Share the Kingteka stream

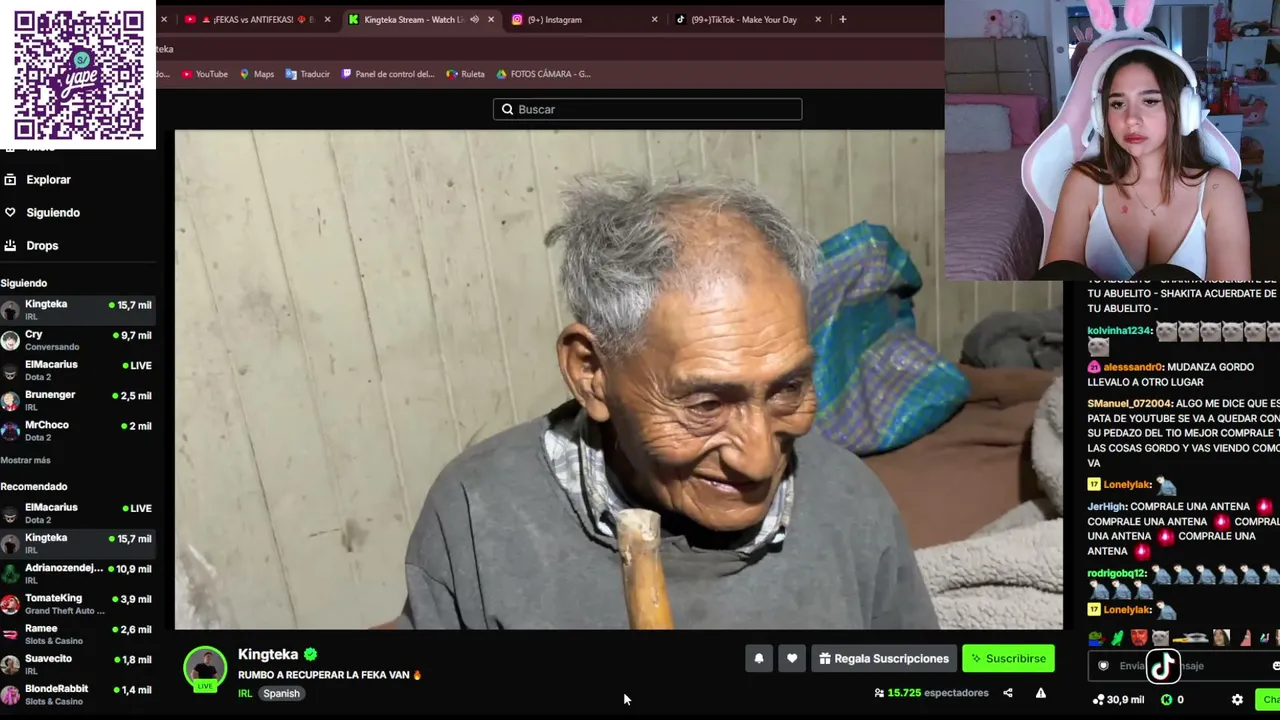(x=1008, y=693)
